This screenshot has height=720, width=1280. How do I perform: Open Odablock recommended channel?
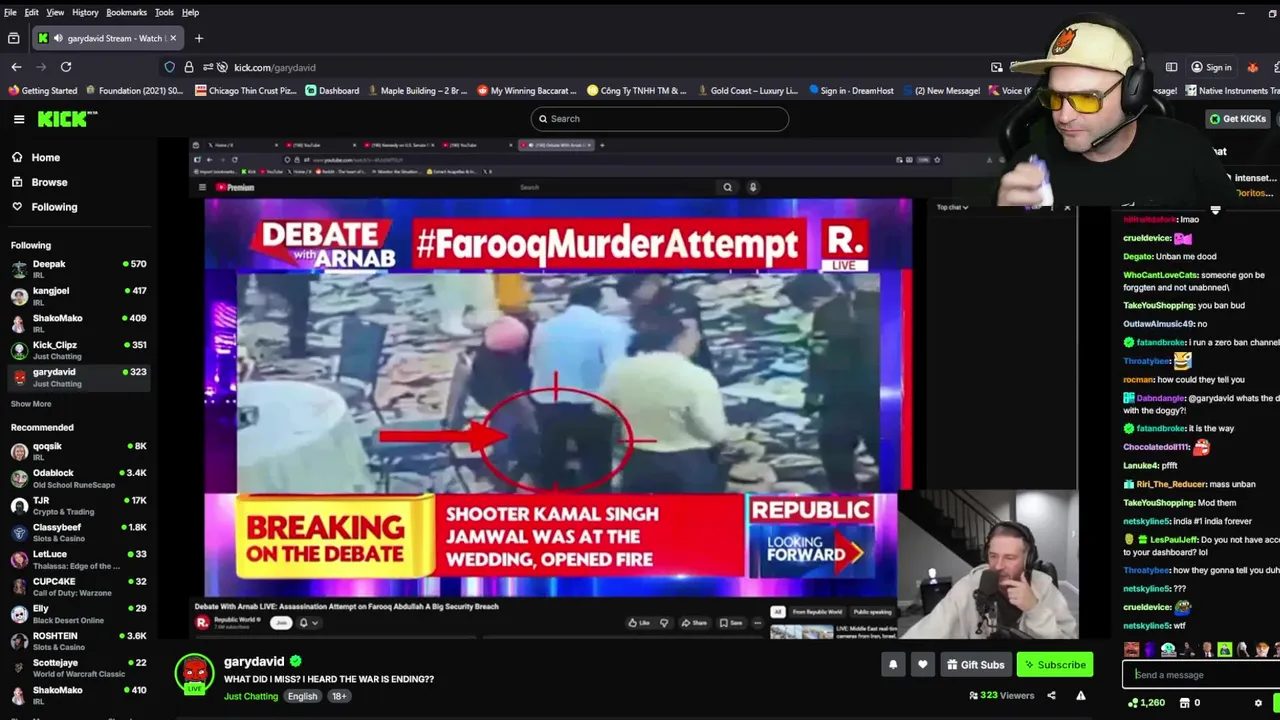[x=78, y=478]
